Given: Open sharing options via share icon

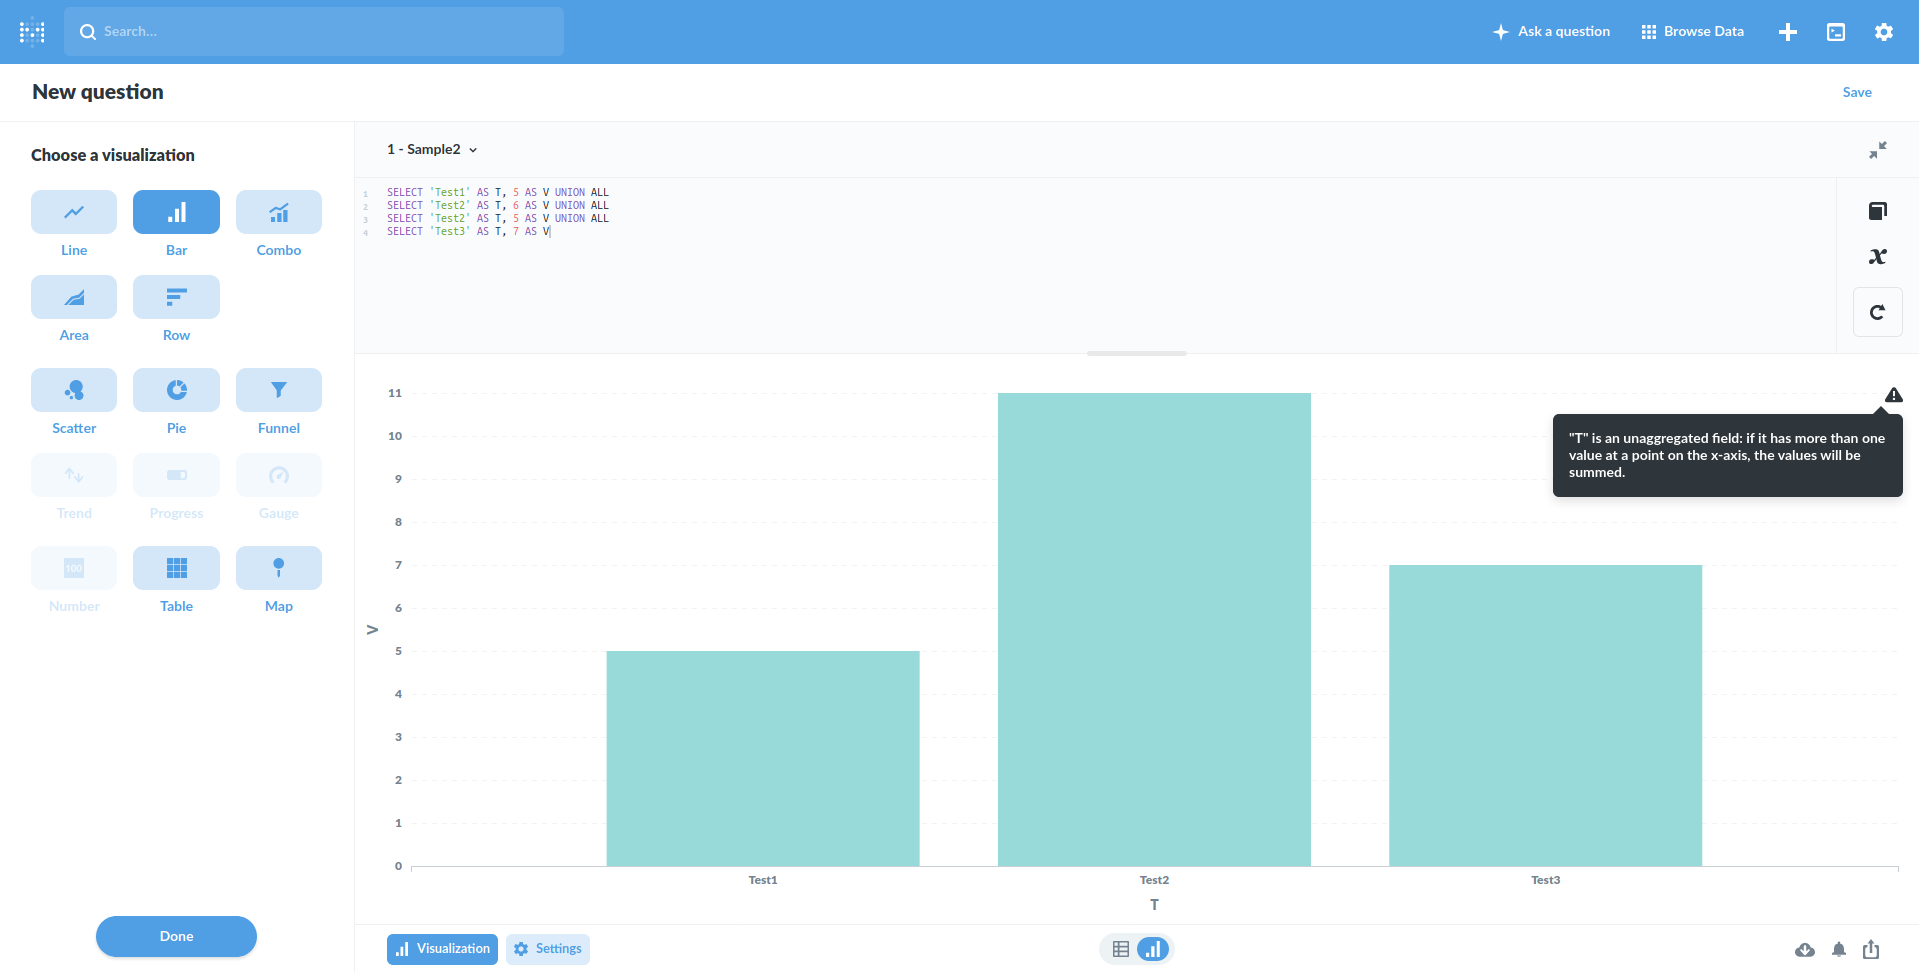Looking at the screenshot, I should (1869, 949).
